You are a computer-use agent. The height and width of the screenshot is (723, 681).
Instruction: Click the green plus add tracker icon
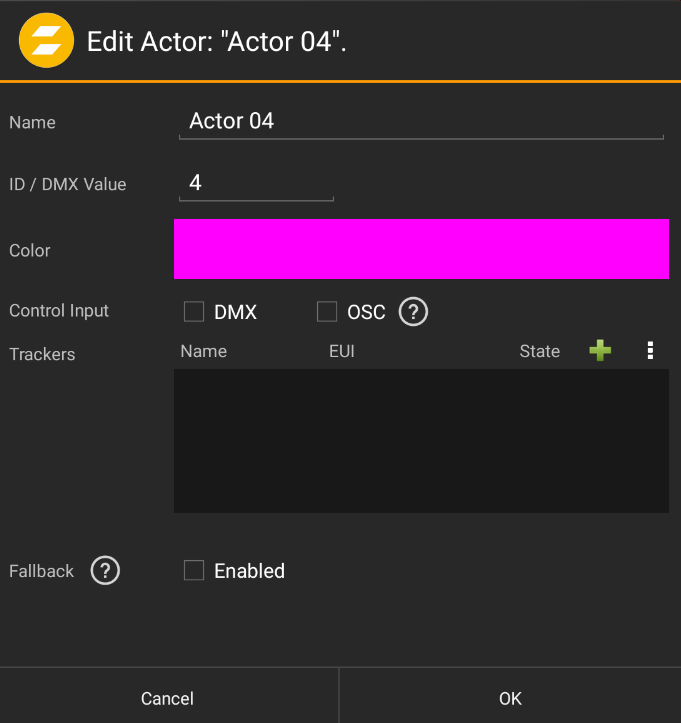coord(600,350)
